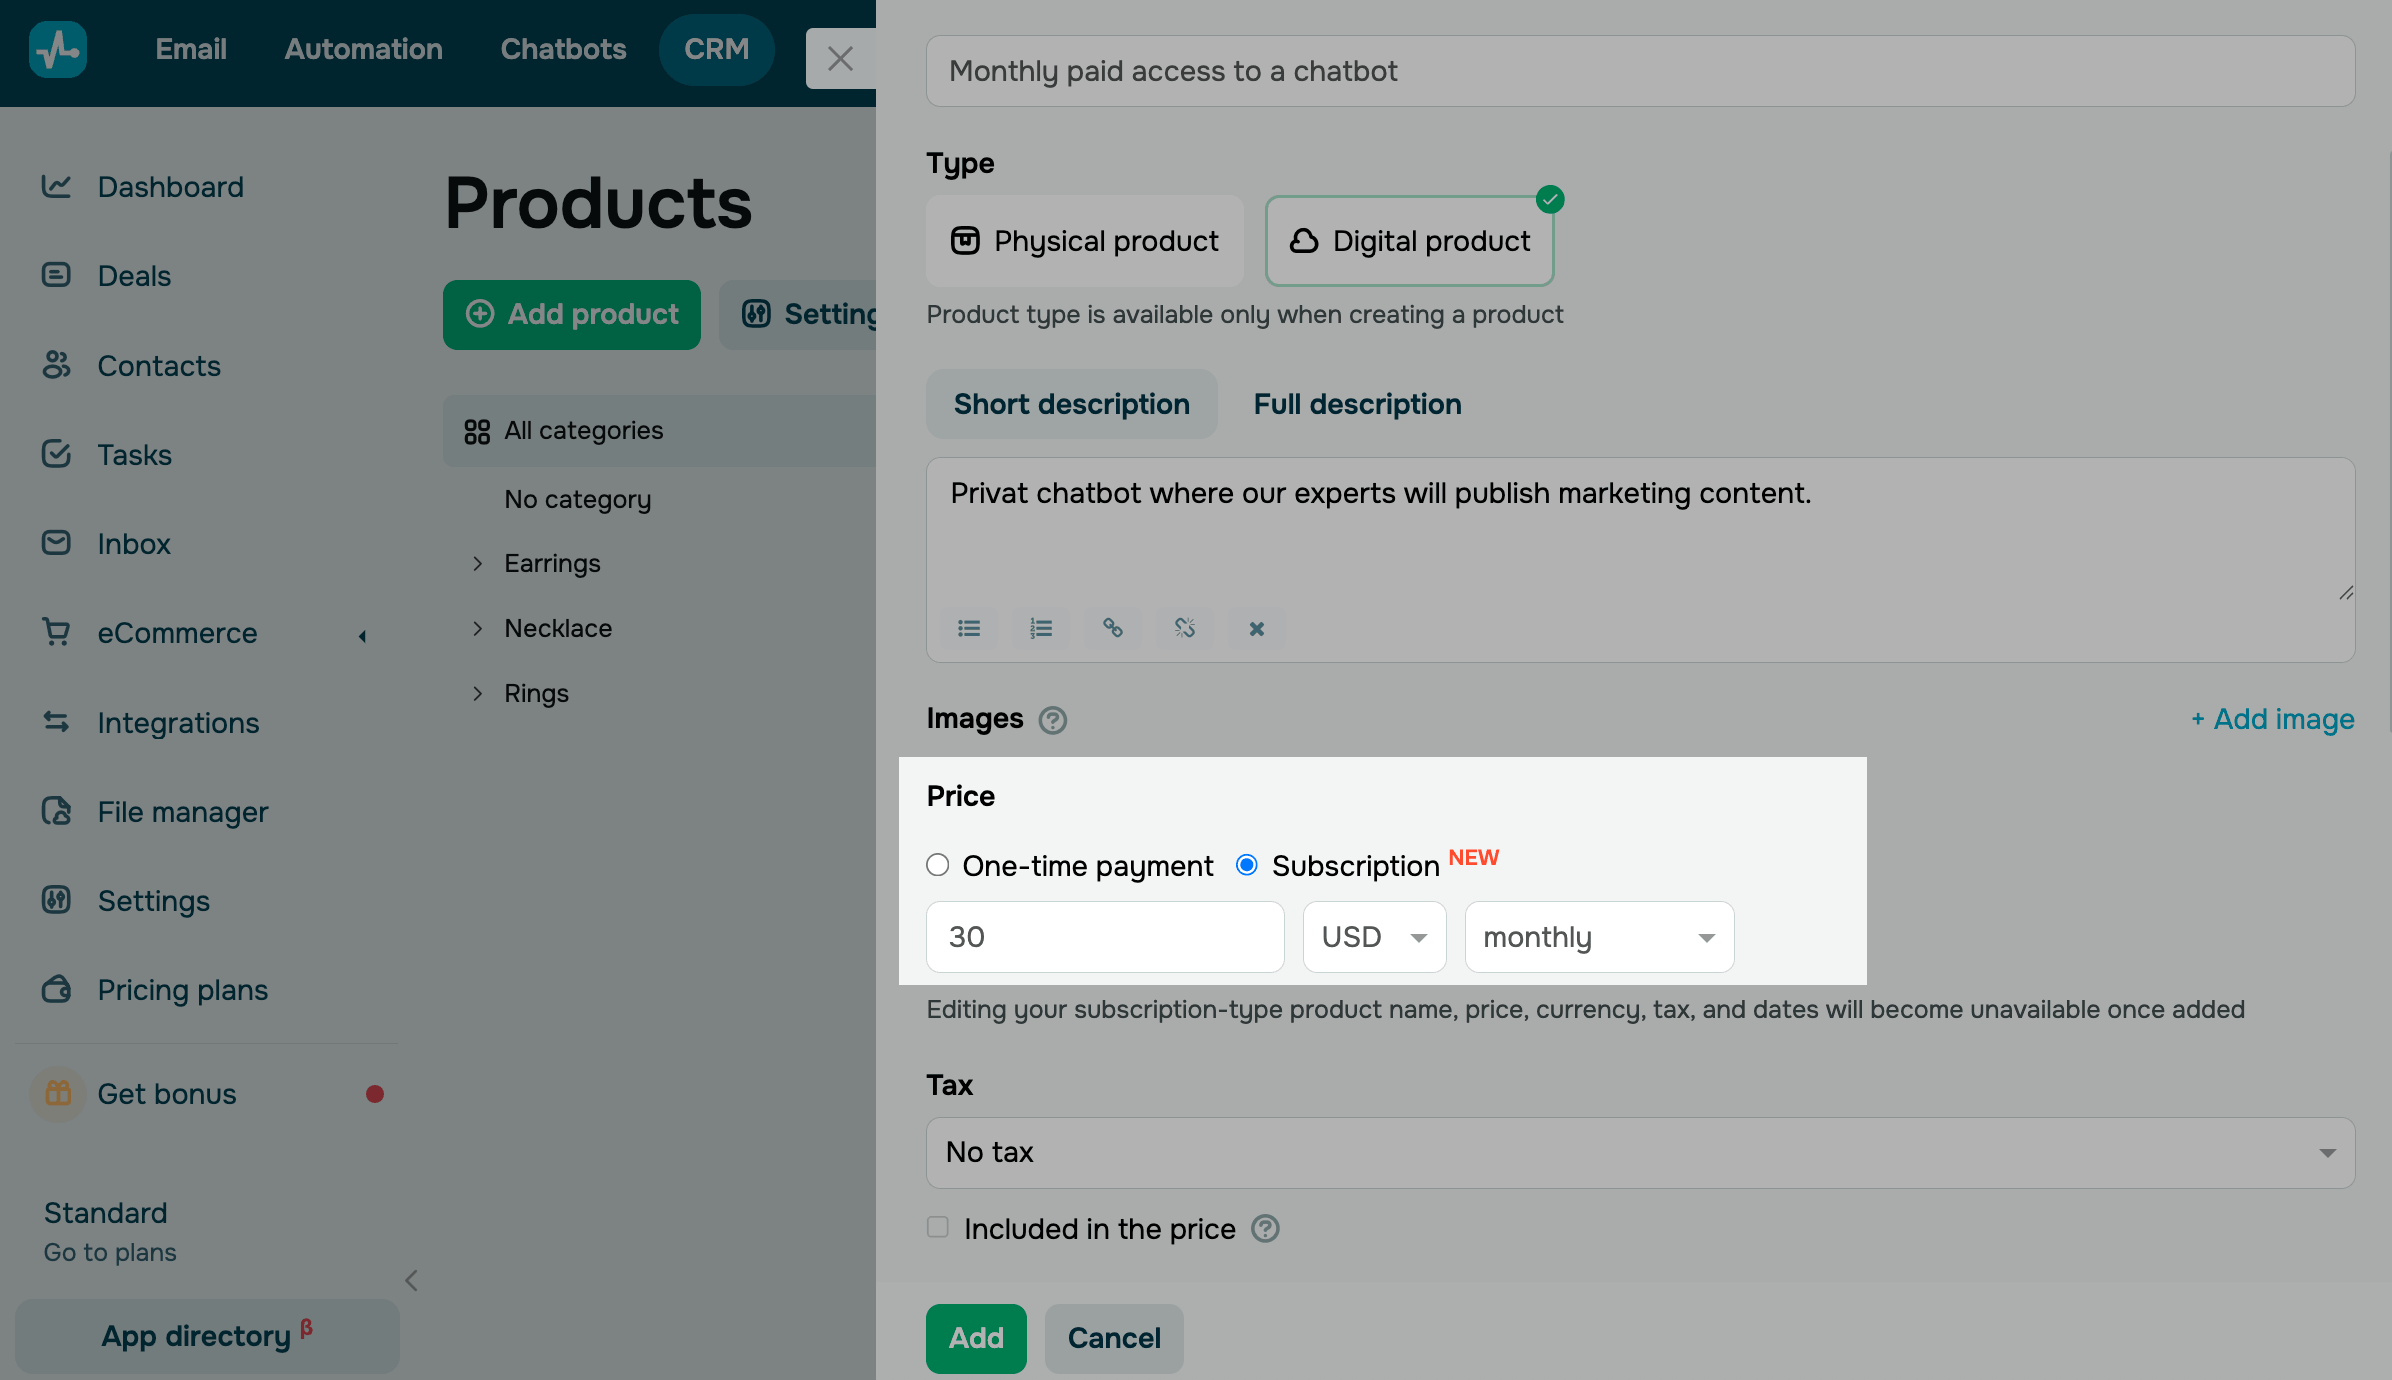Click the + Add image link

click(2272, 719)
